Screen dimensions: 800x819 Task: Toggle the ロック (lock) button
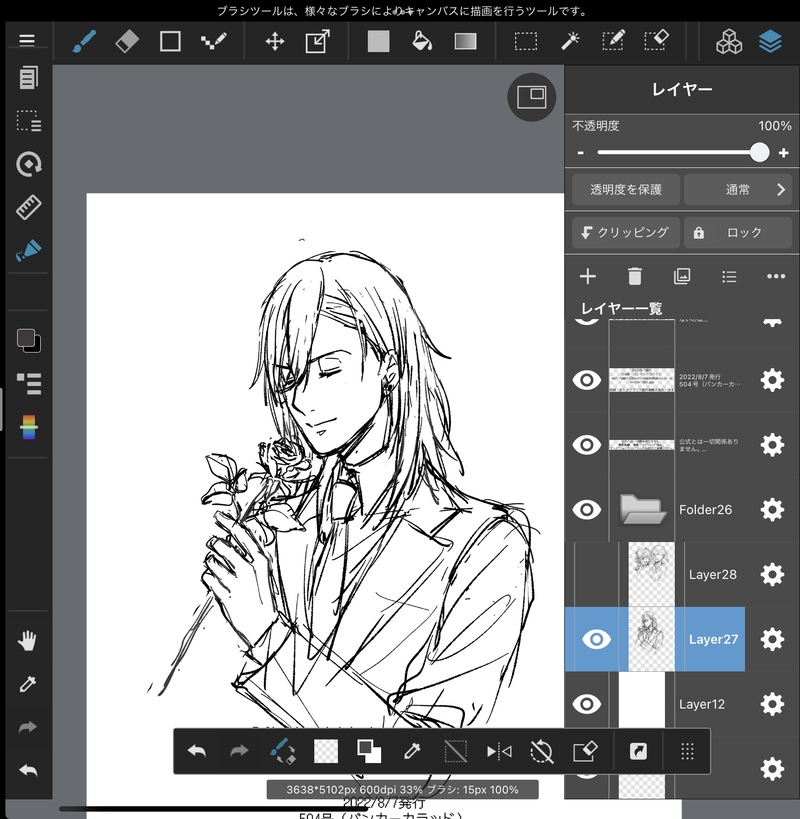click(738, 232)
